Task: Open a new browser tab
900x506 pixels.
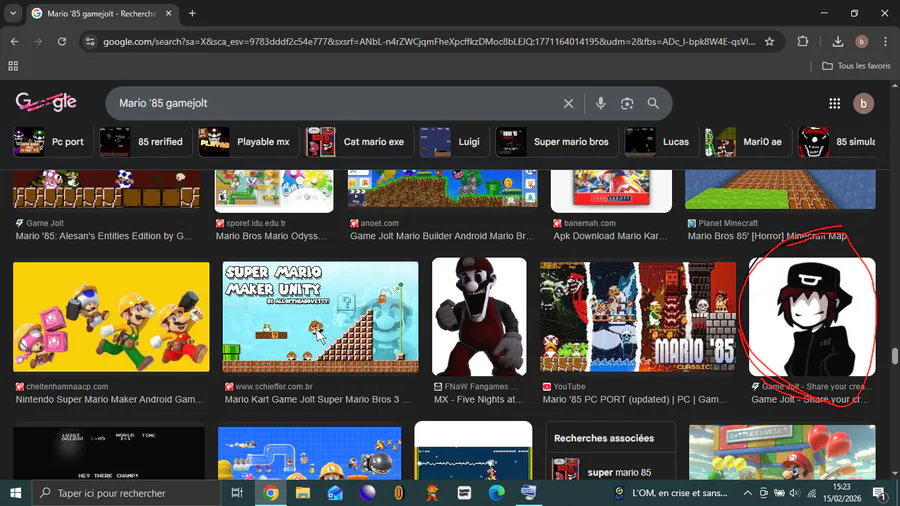Action: coord(192,13)
